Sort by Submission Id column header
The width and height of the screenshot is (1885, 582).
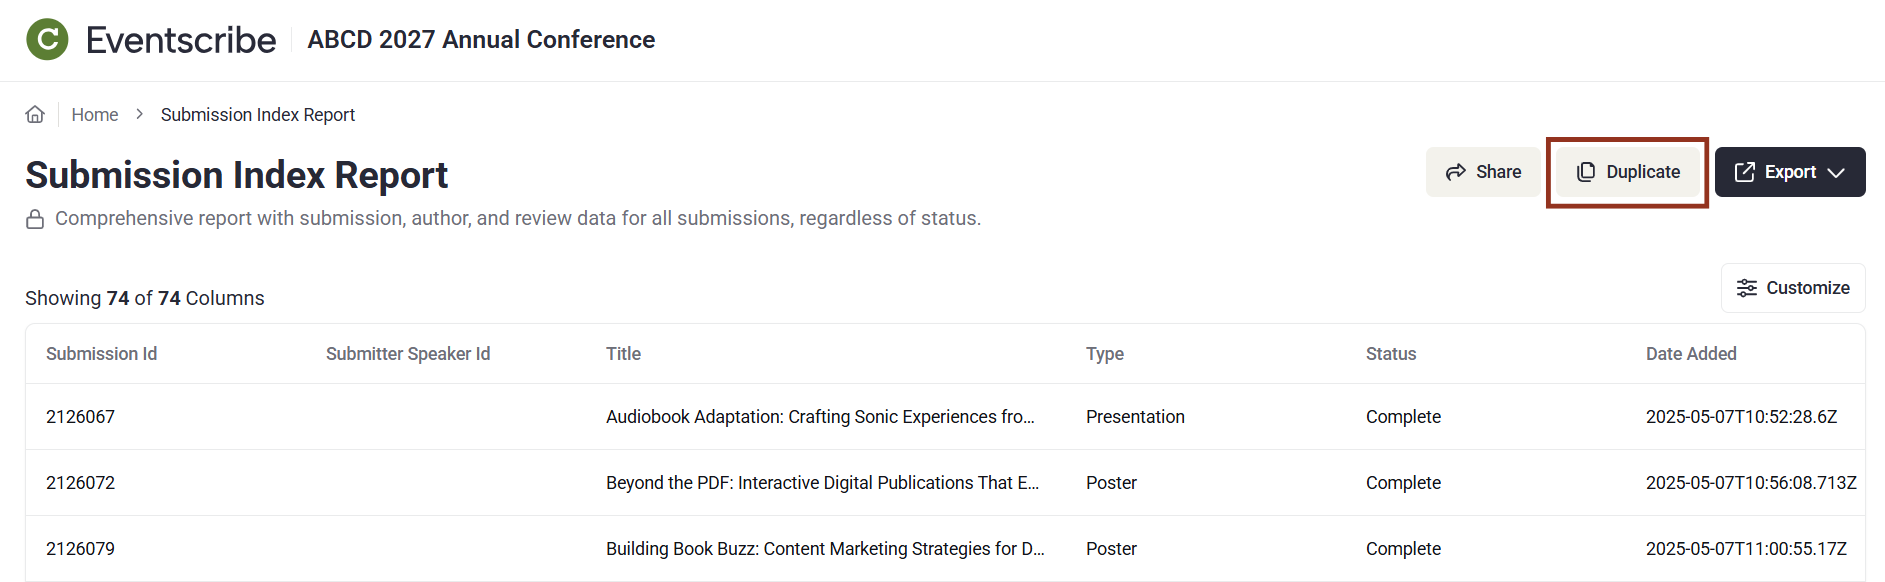pos(102,354)
